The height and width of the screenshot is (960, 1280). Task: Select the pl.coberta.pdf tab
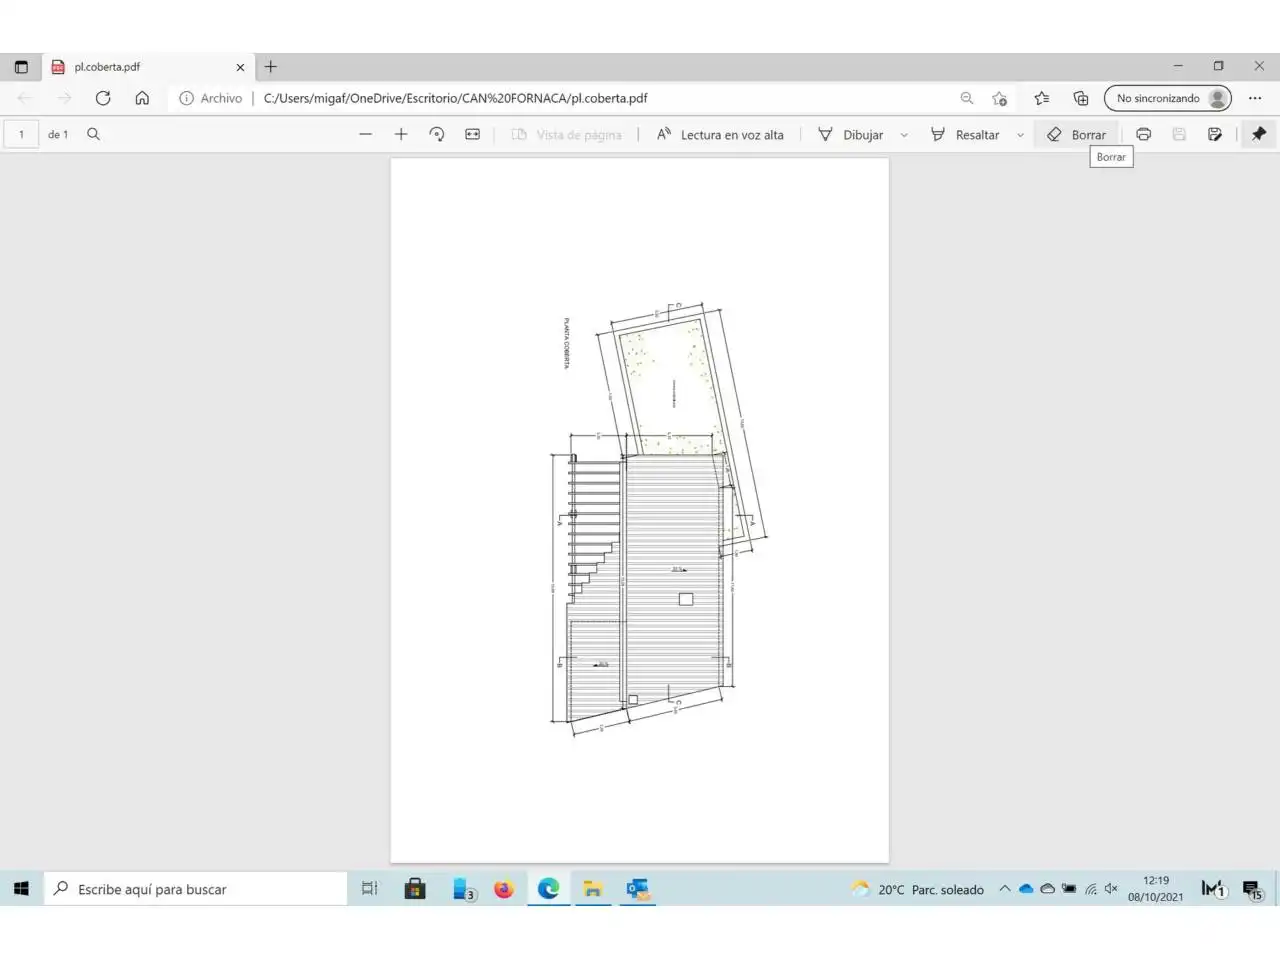tap(148, 67)
